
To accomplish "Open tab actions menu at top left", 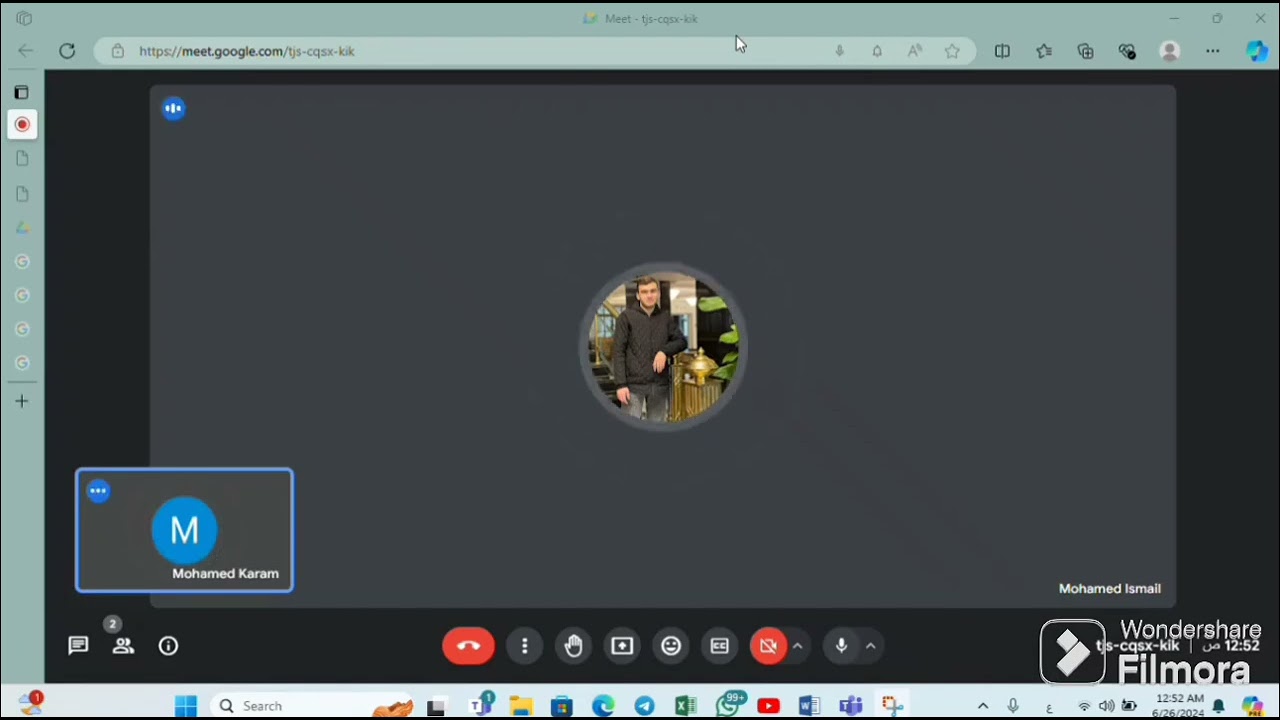I will pyautogui.click(x=24, y=18).
